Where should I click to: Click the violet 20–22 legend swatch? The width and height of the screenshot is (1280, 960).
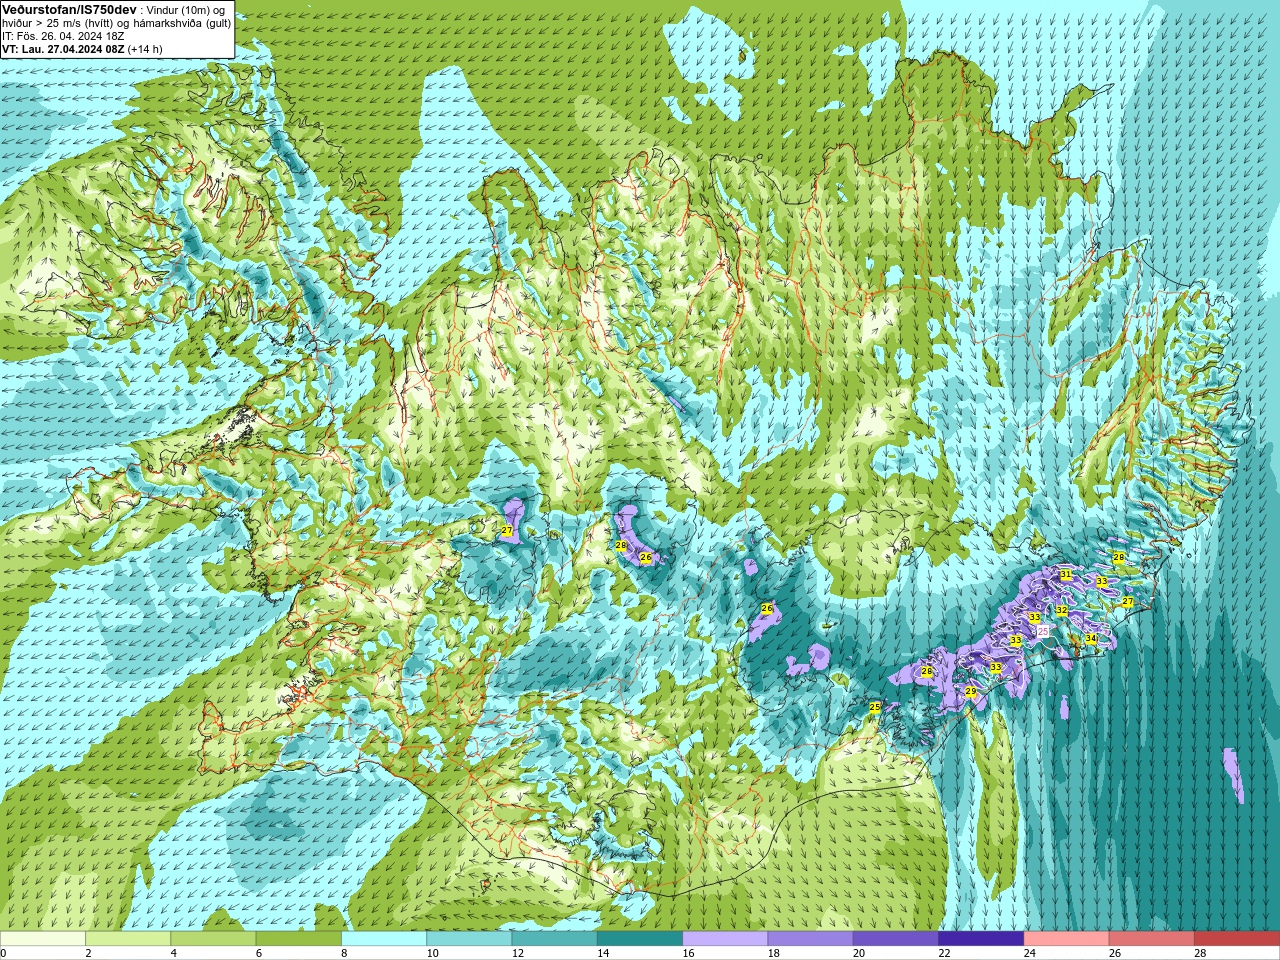[896, 939]
